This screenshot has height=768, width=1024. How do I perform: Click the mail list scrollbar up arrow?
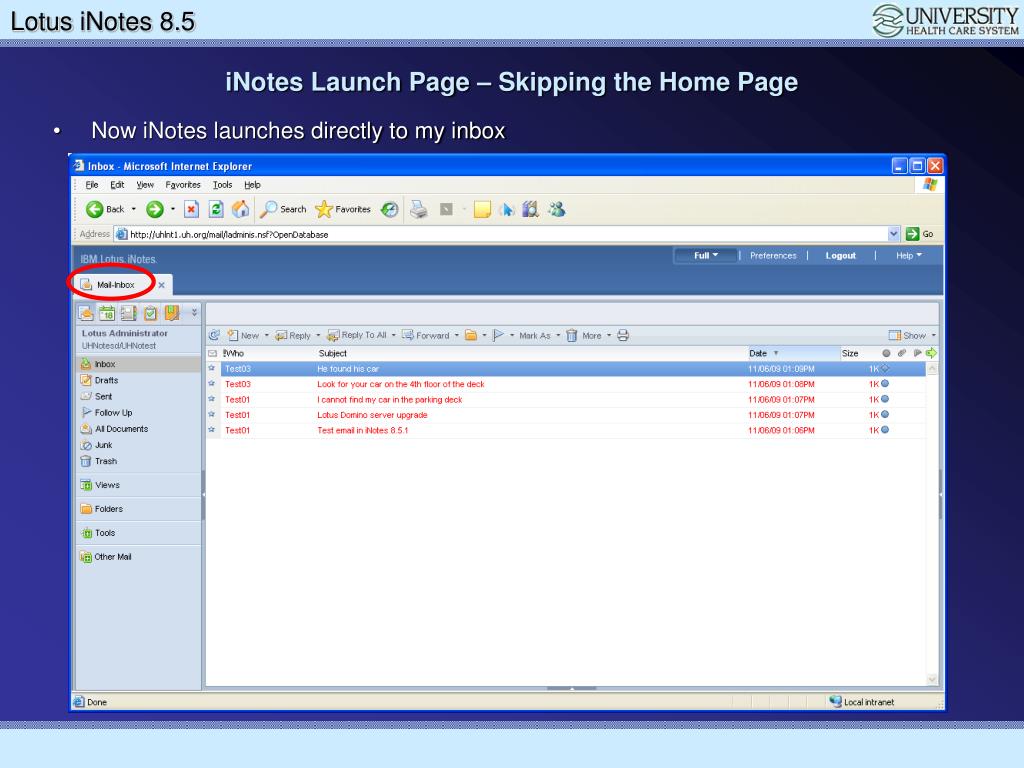pyautogui.click(x=933, y=369)
